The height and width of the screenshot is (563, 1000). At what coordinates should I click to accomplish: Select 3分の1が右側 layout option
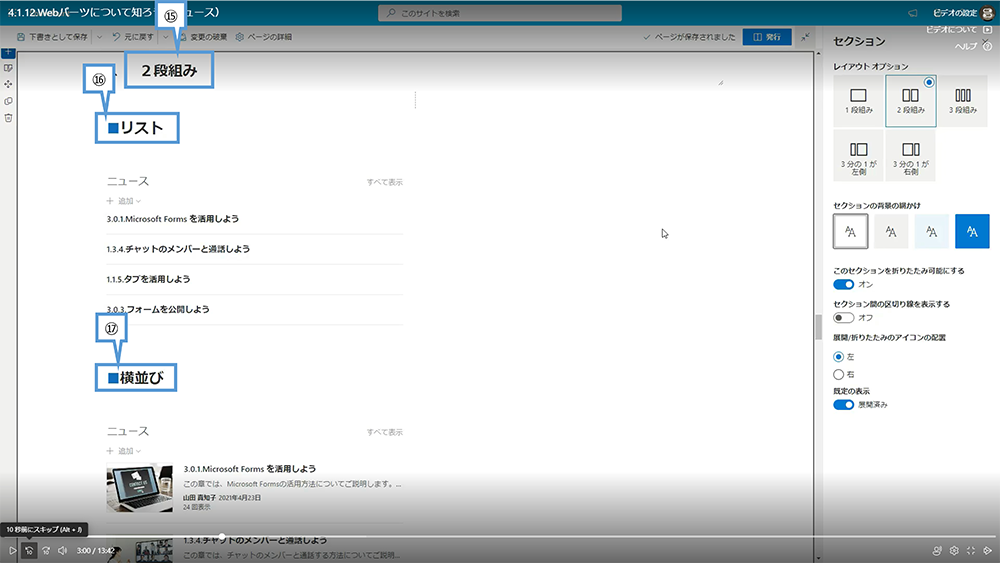click(x=910, y=156)
